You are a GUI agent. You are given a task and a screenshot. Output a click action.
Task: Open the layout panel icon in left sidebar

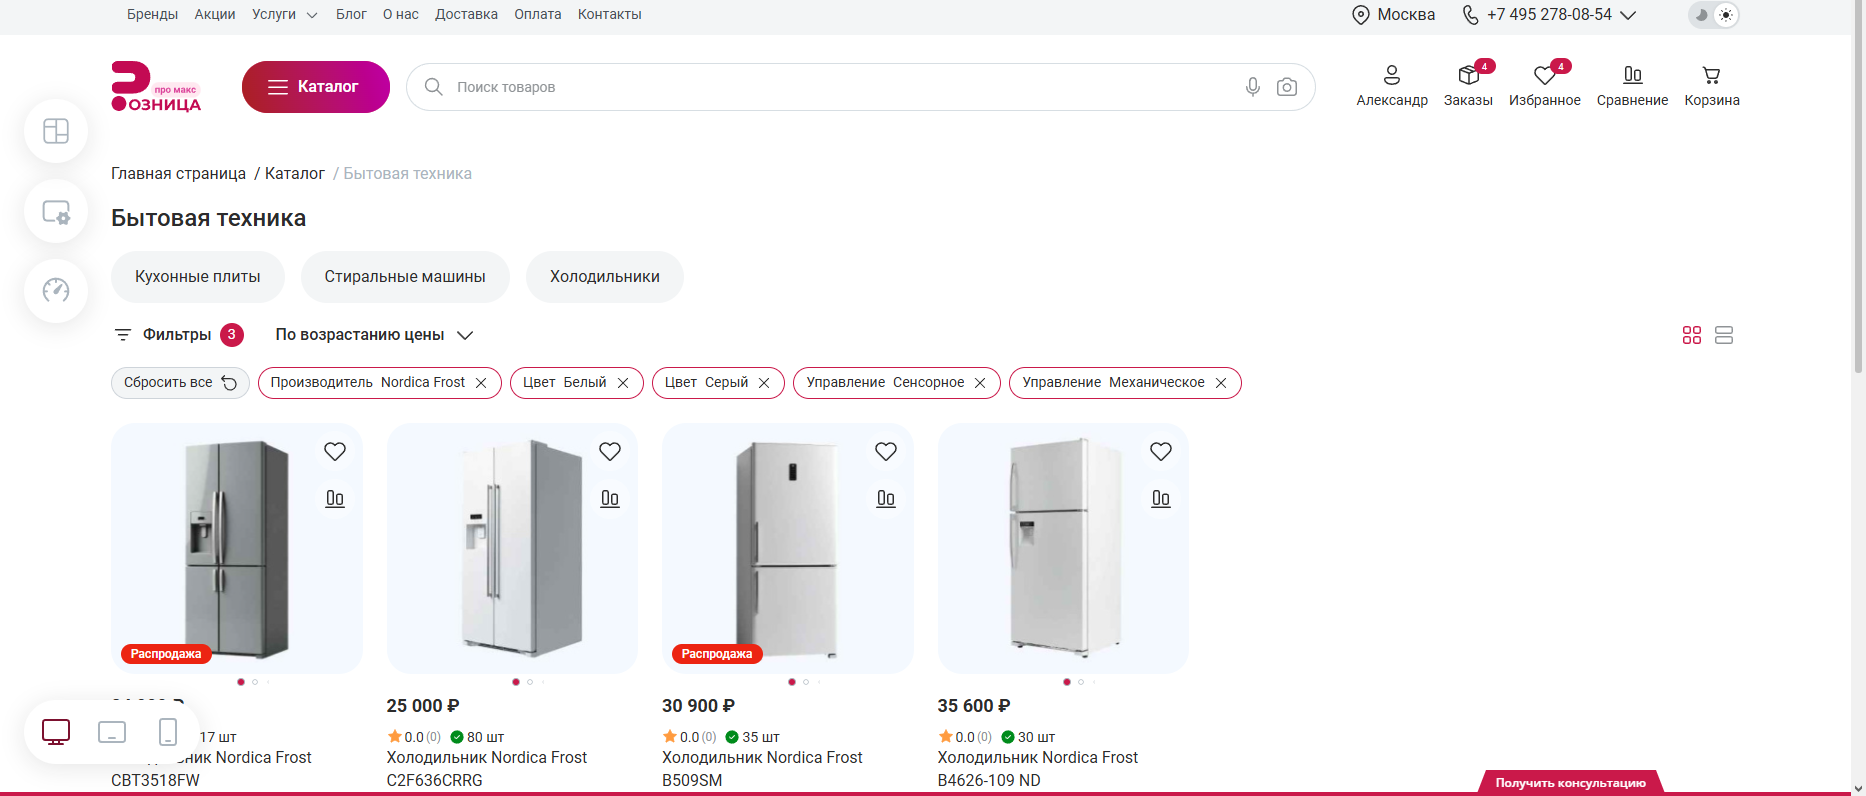coord(56,131)
